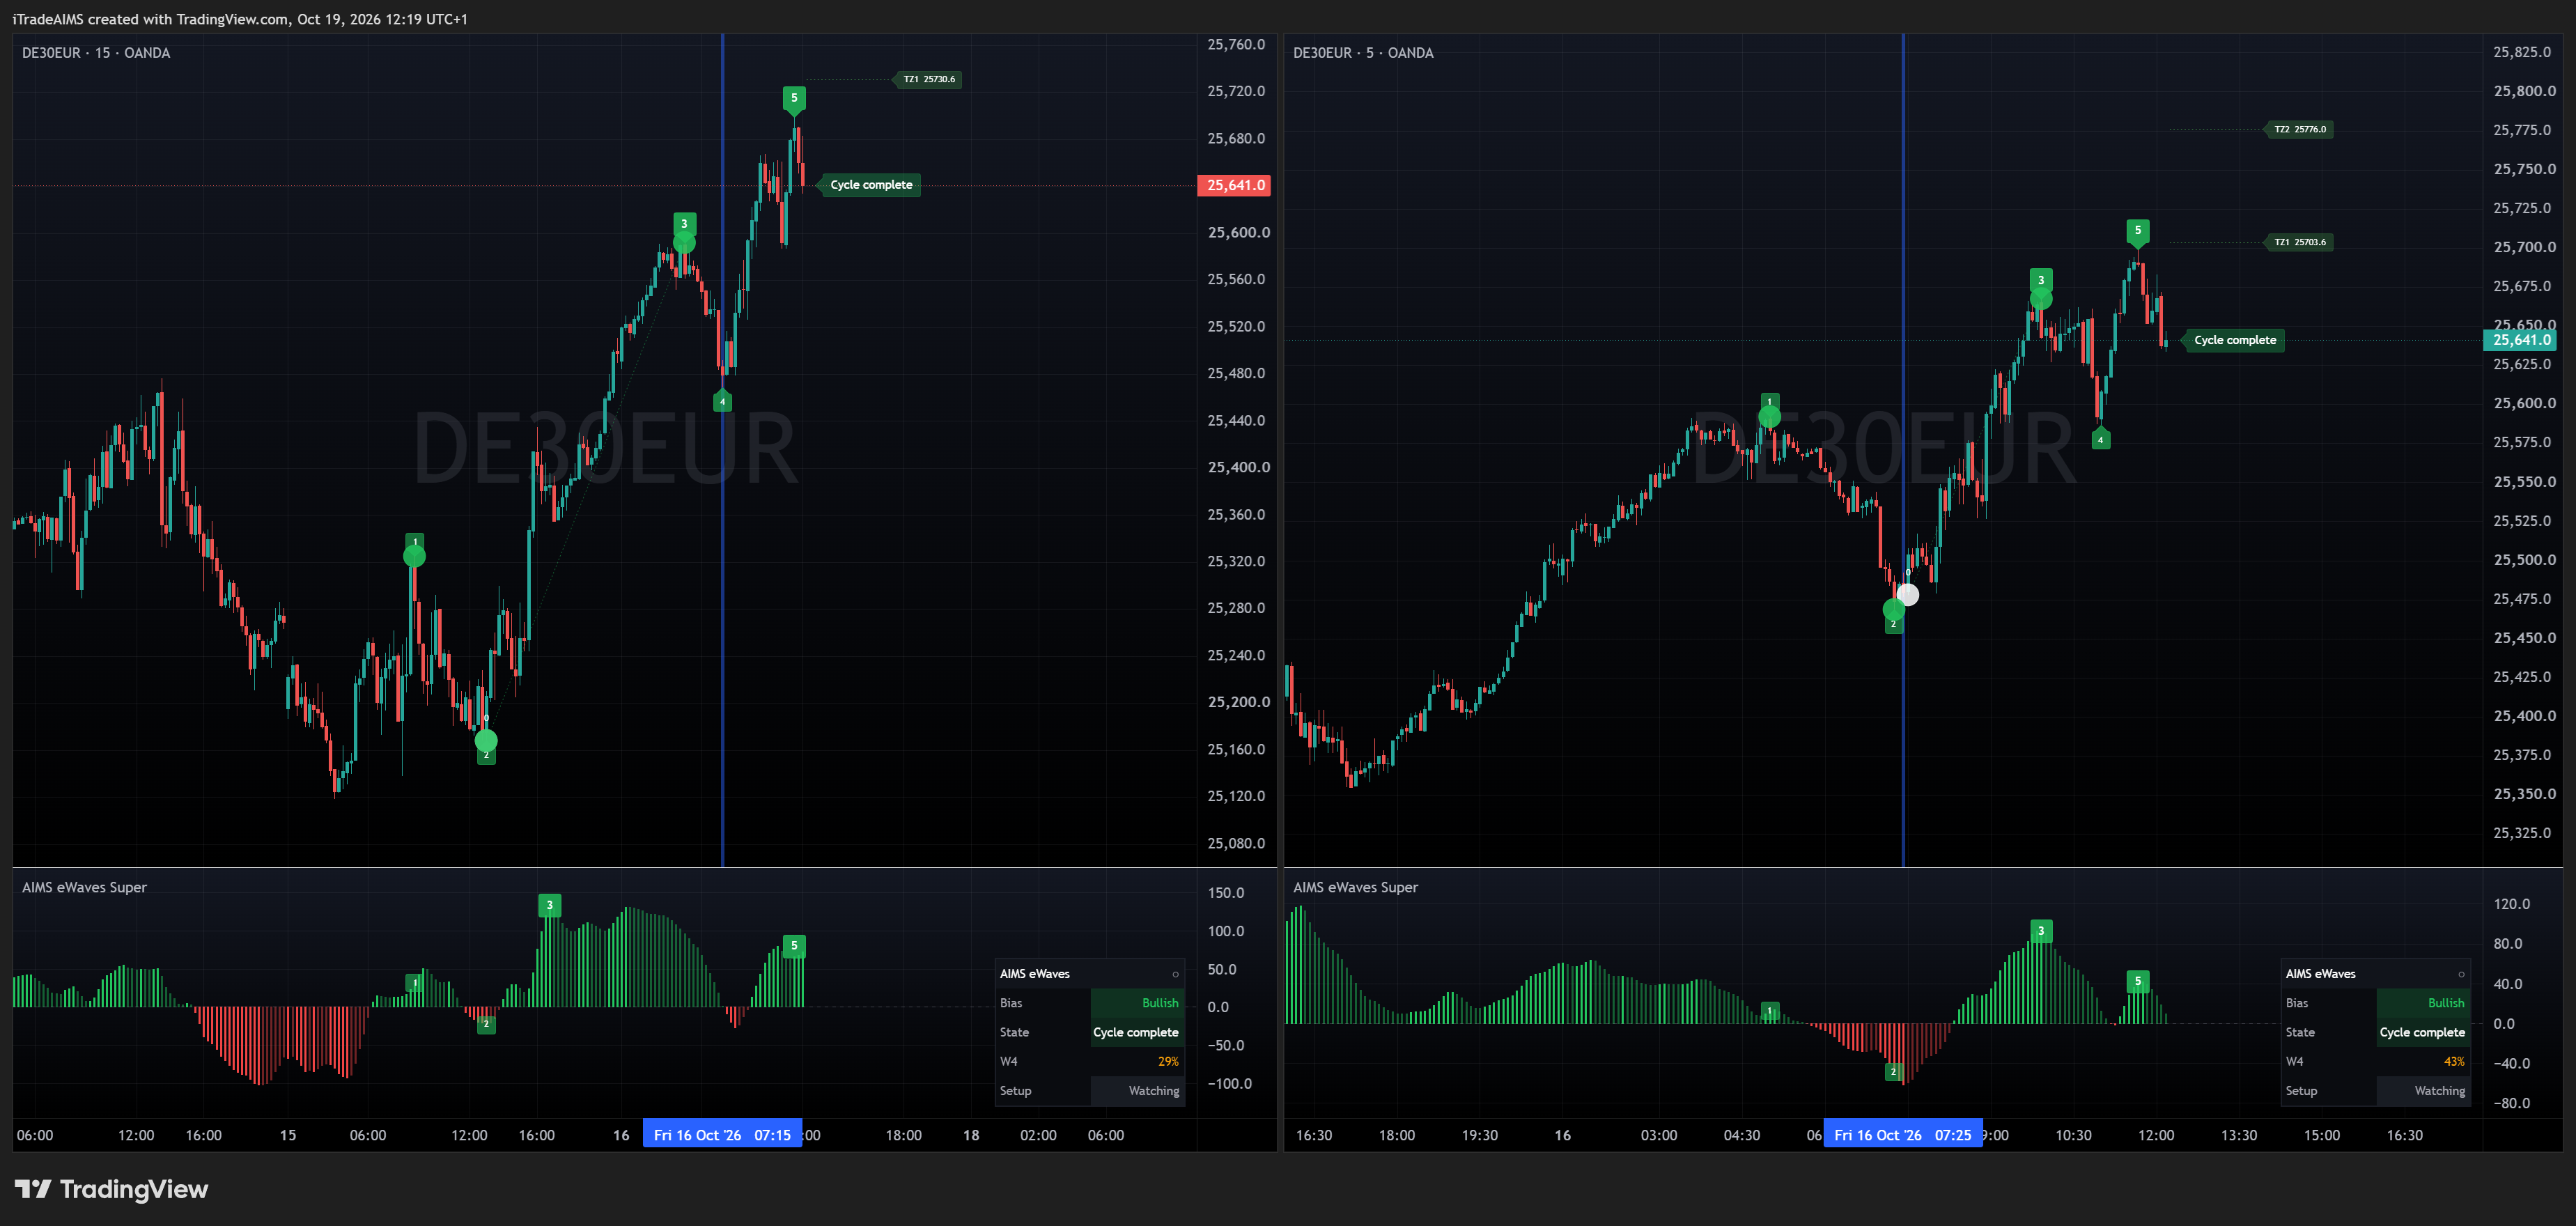
Task: Click wave 5 label in left oscillator pane
Action: 794,946
